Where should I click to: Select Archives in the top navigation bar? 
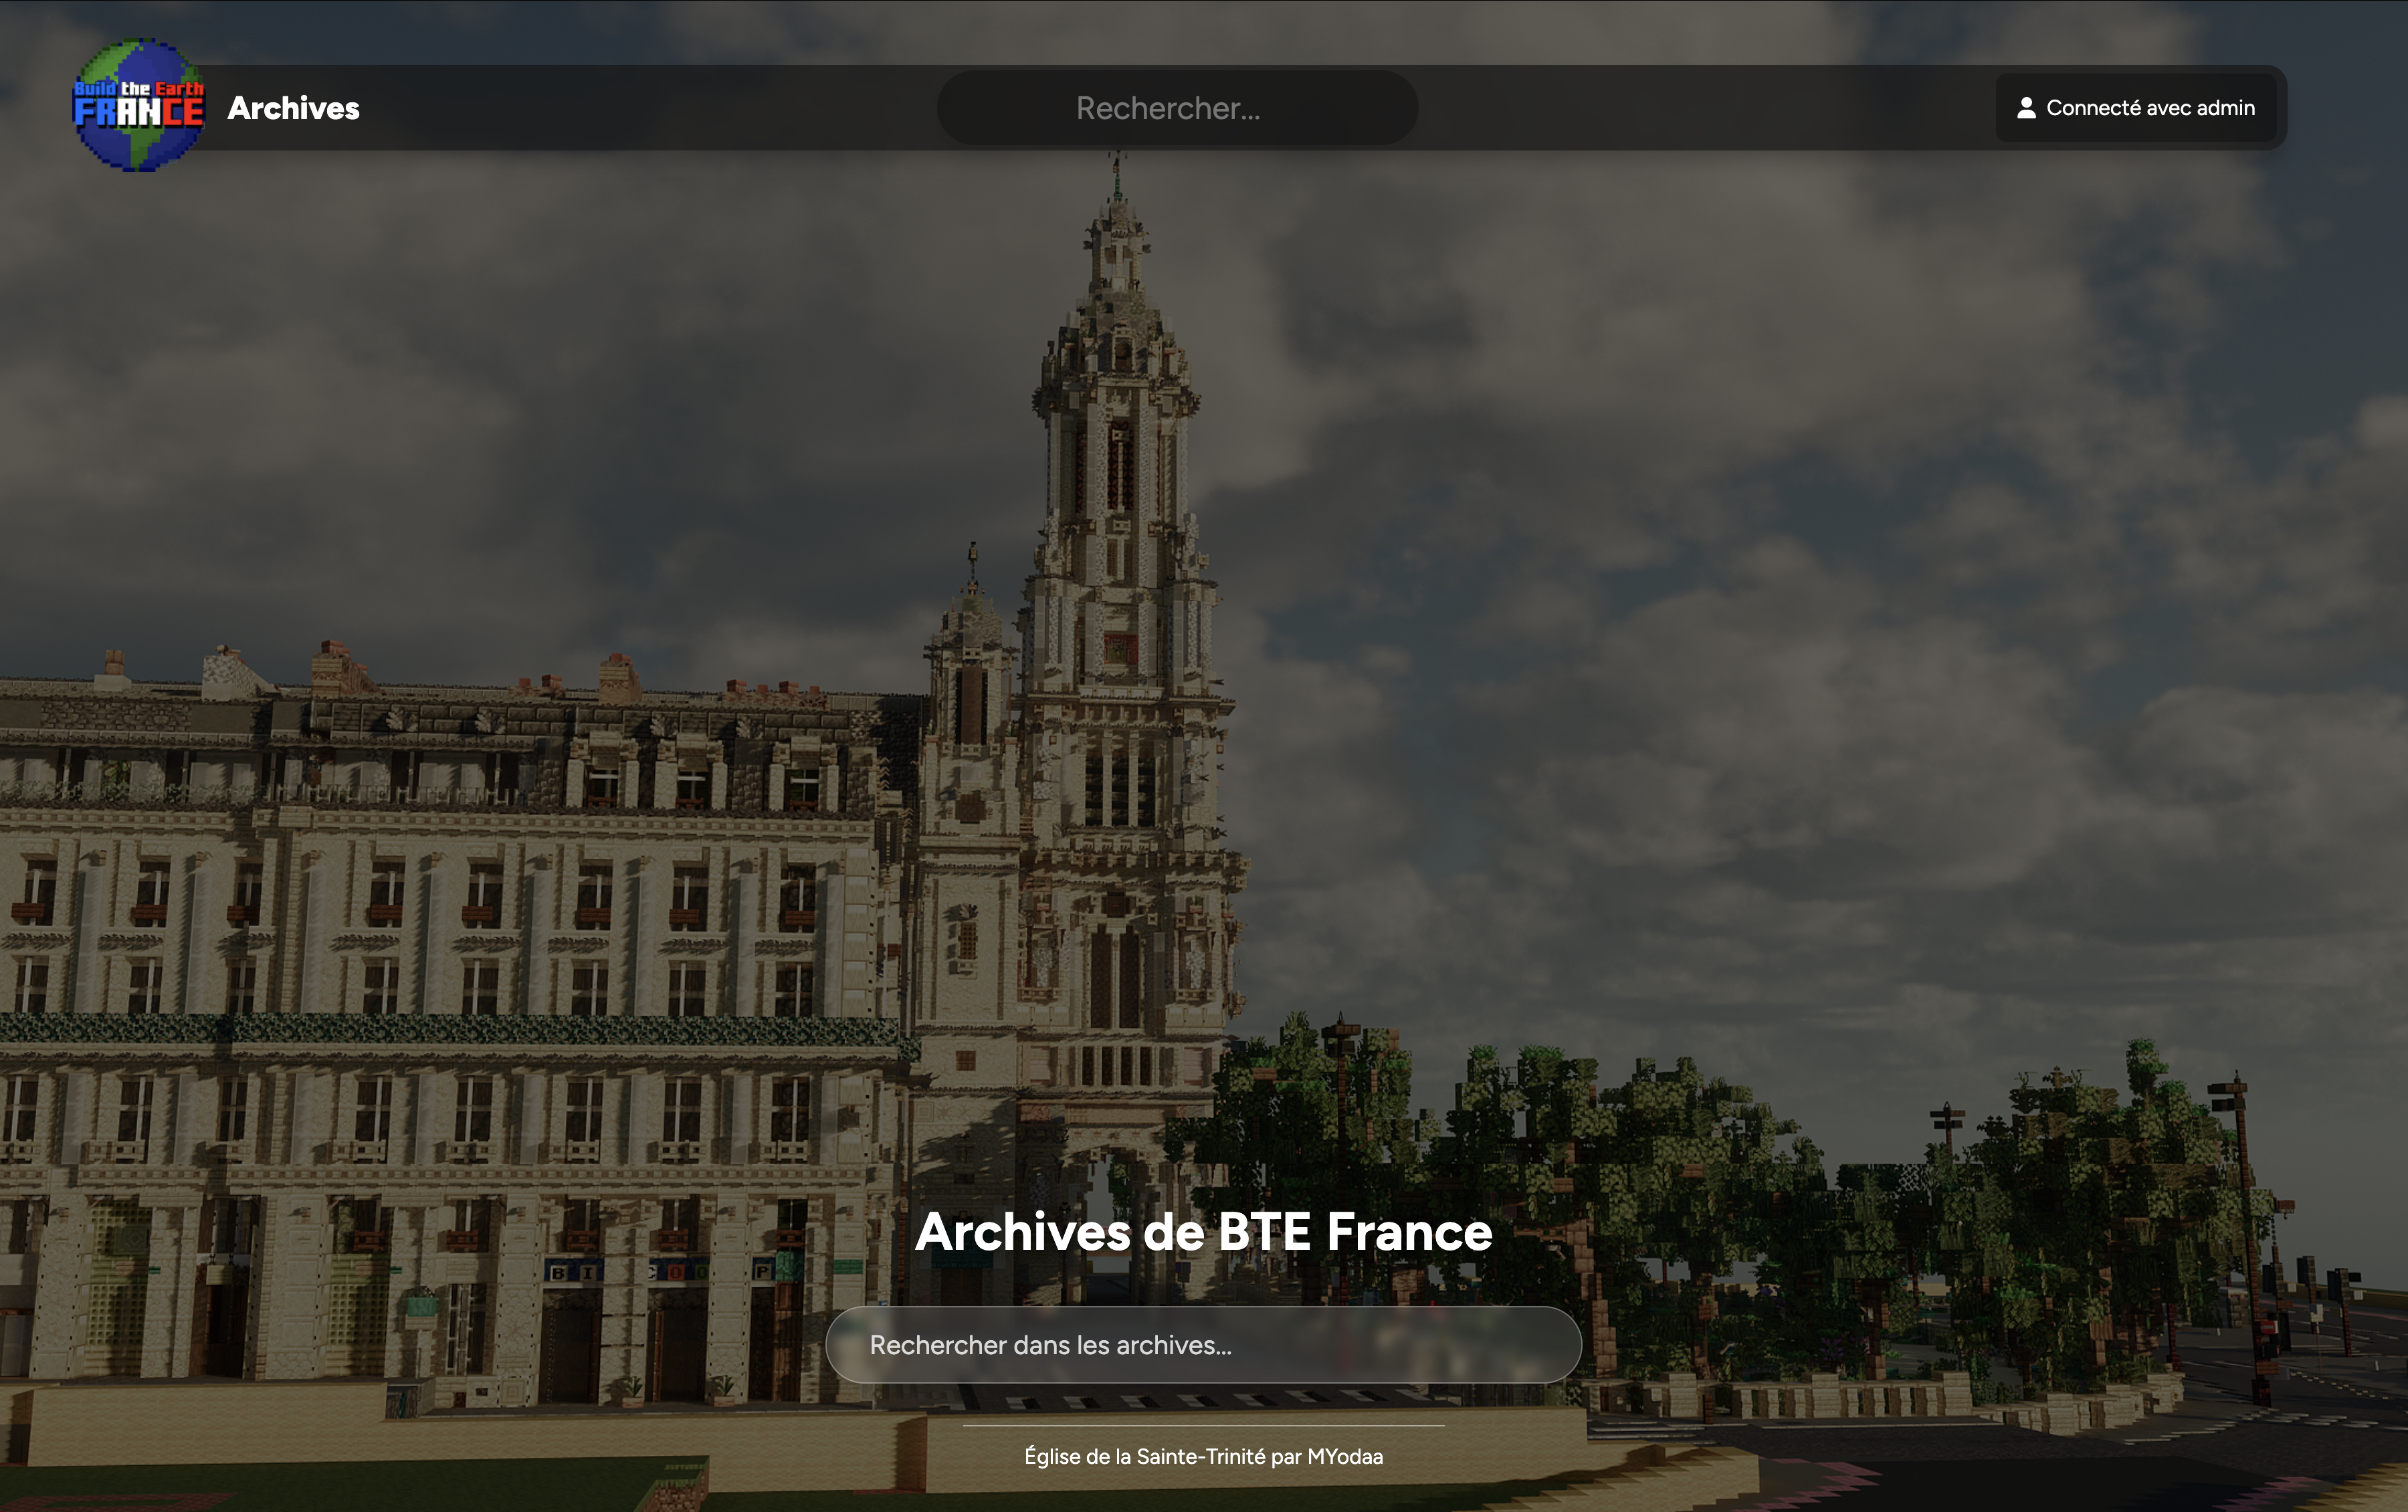tap(293, 108)
